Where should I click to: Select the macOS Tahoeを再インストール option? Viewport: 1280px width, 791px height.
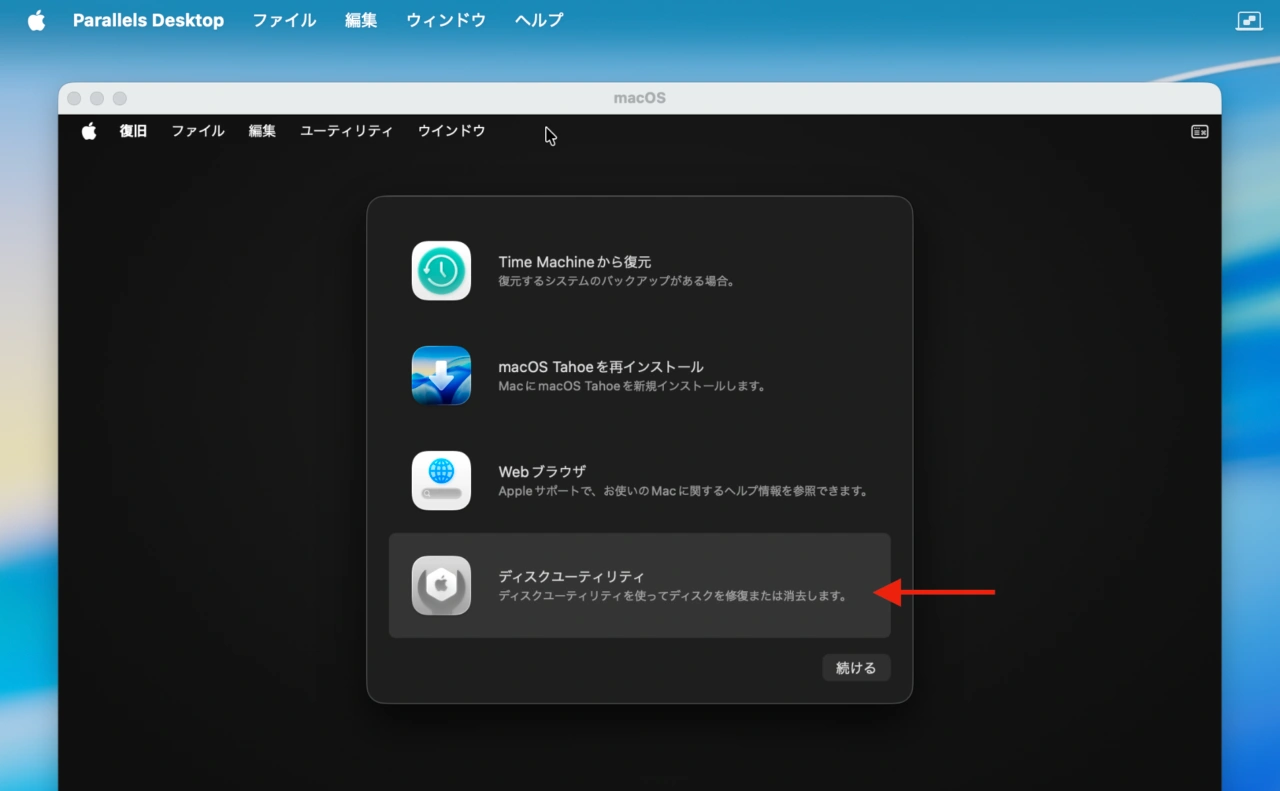click(x=639, y=375)
